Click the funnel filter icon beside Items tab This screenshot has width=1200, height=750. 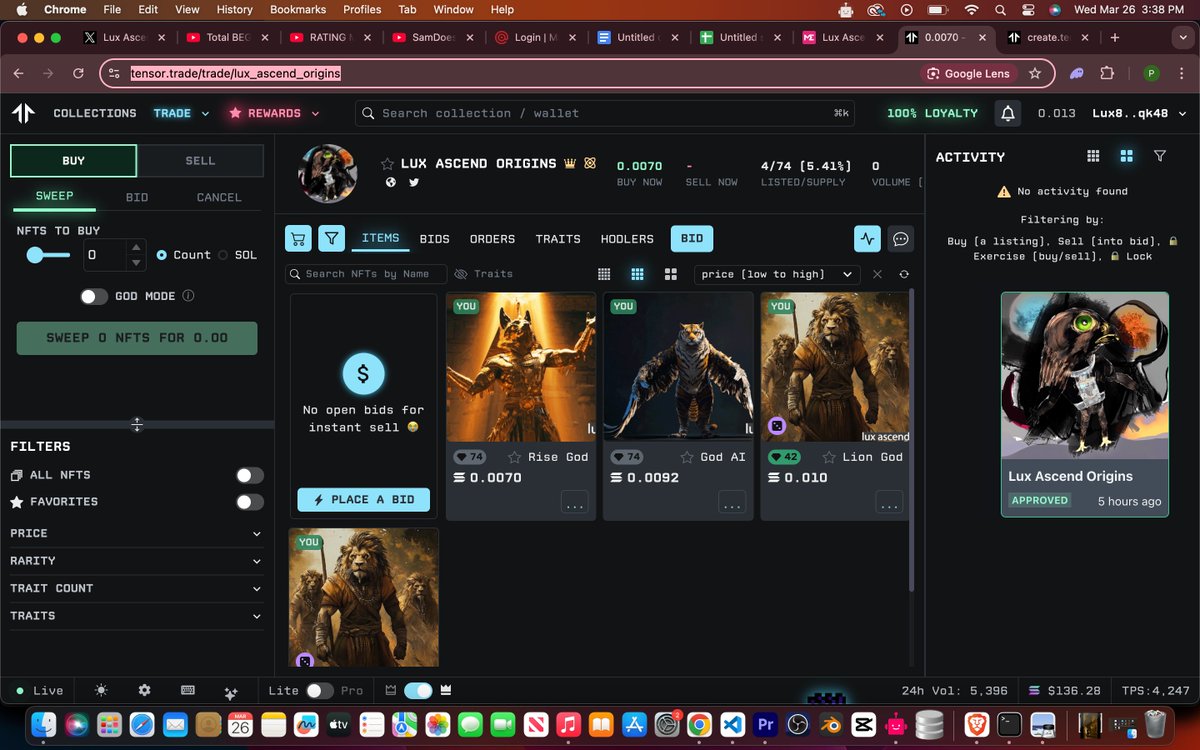(331, 238)
